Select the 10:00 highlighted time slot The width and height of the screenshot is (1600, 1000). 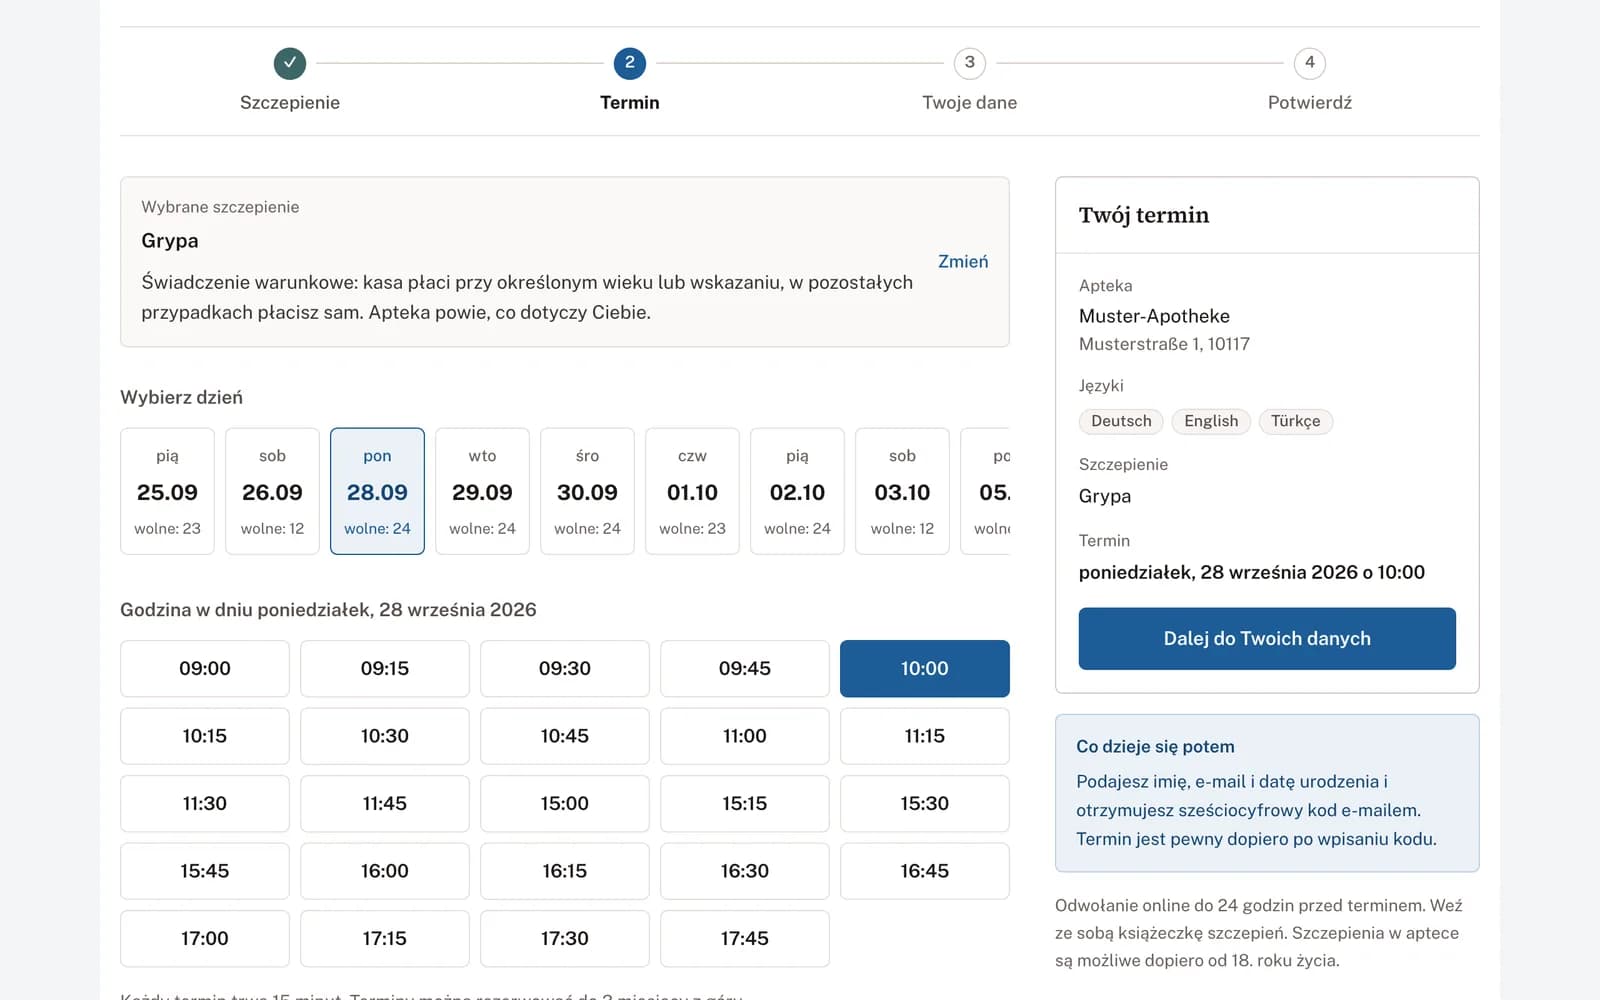click(x=925, y=668)
